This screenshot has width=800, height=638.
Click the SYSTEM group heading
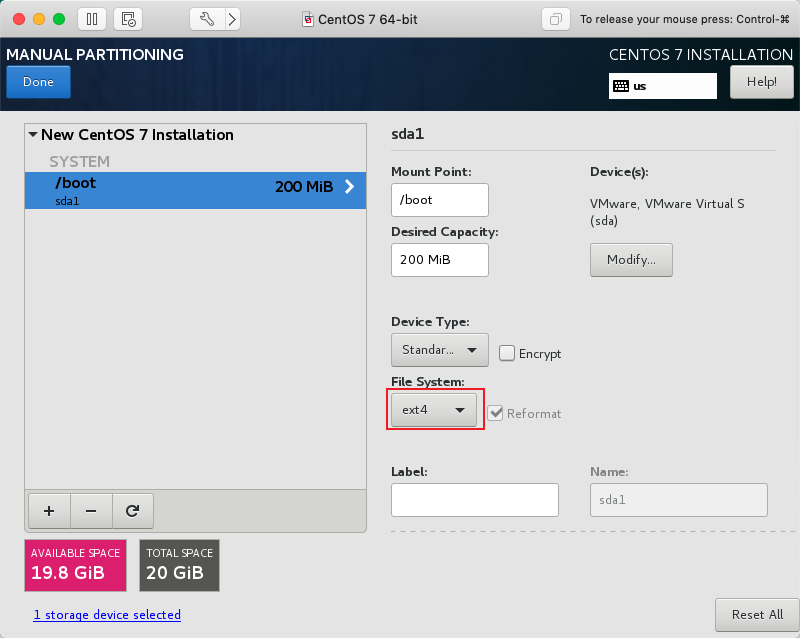click(80, 162)
